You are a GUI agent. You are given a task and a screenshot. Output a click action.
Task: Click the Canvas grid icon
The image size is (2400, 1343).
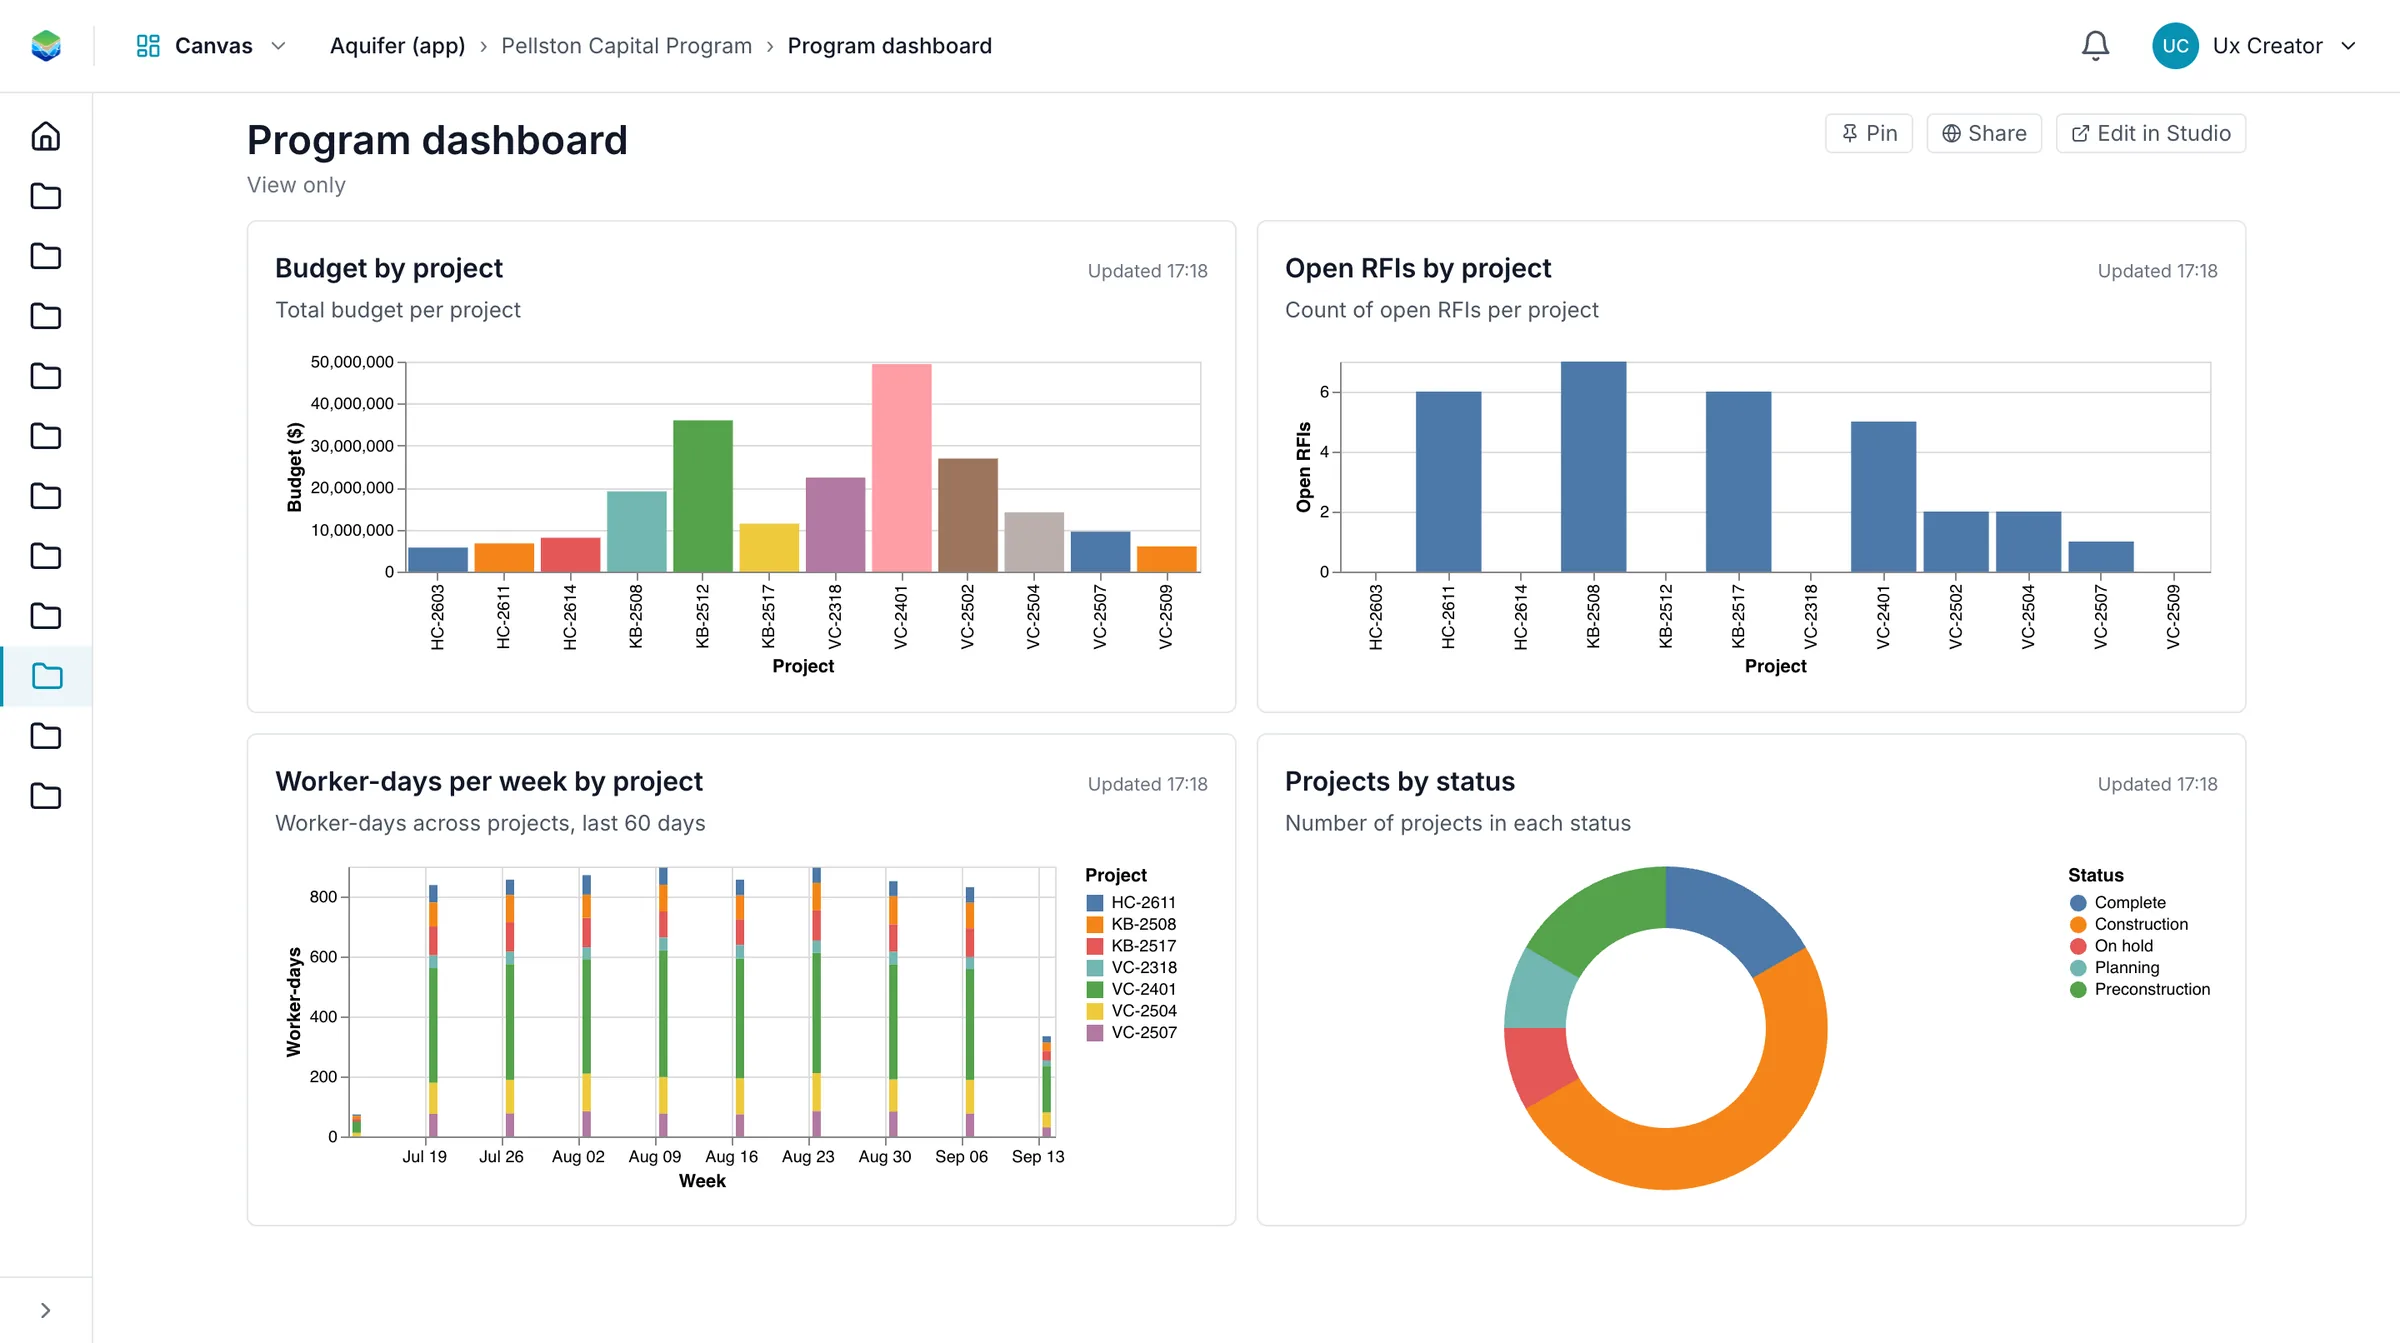[x=148, y=46]
